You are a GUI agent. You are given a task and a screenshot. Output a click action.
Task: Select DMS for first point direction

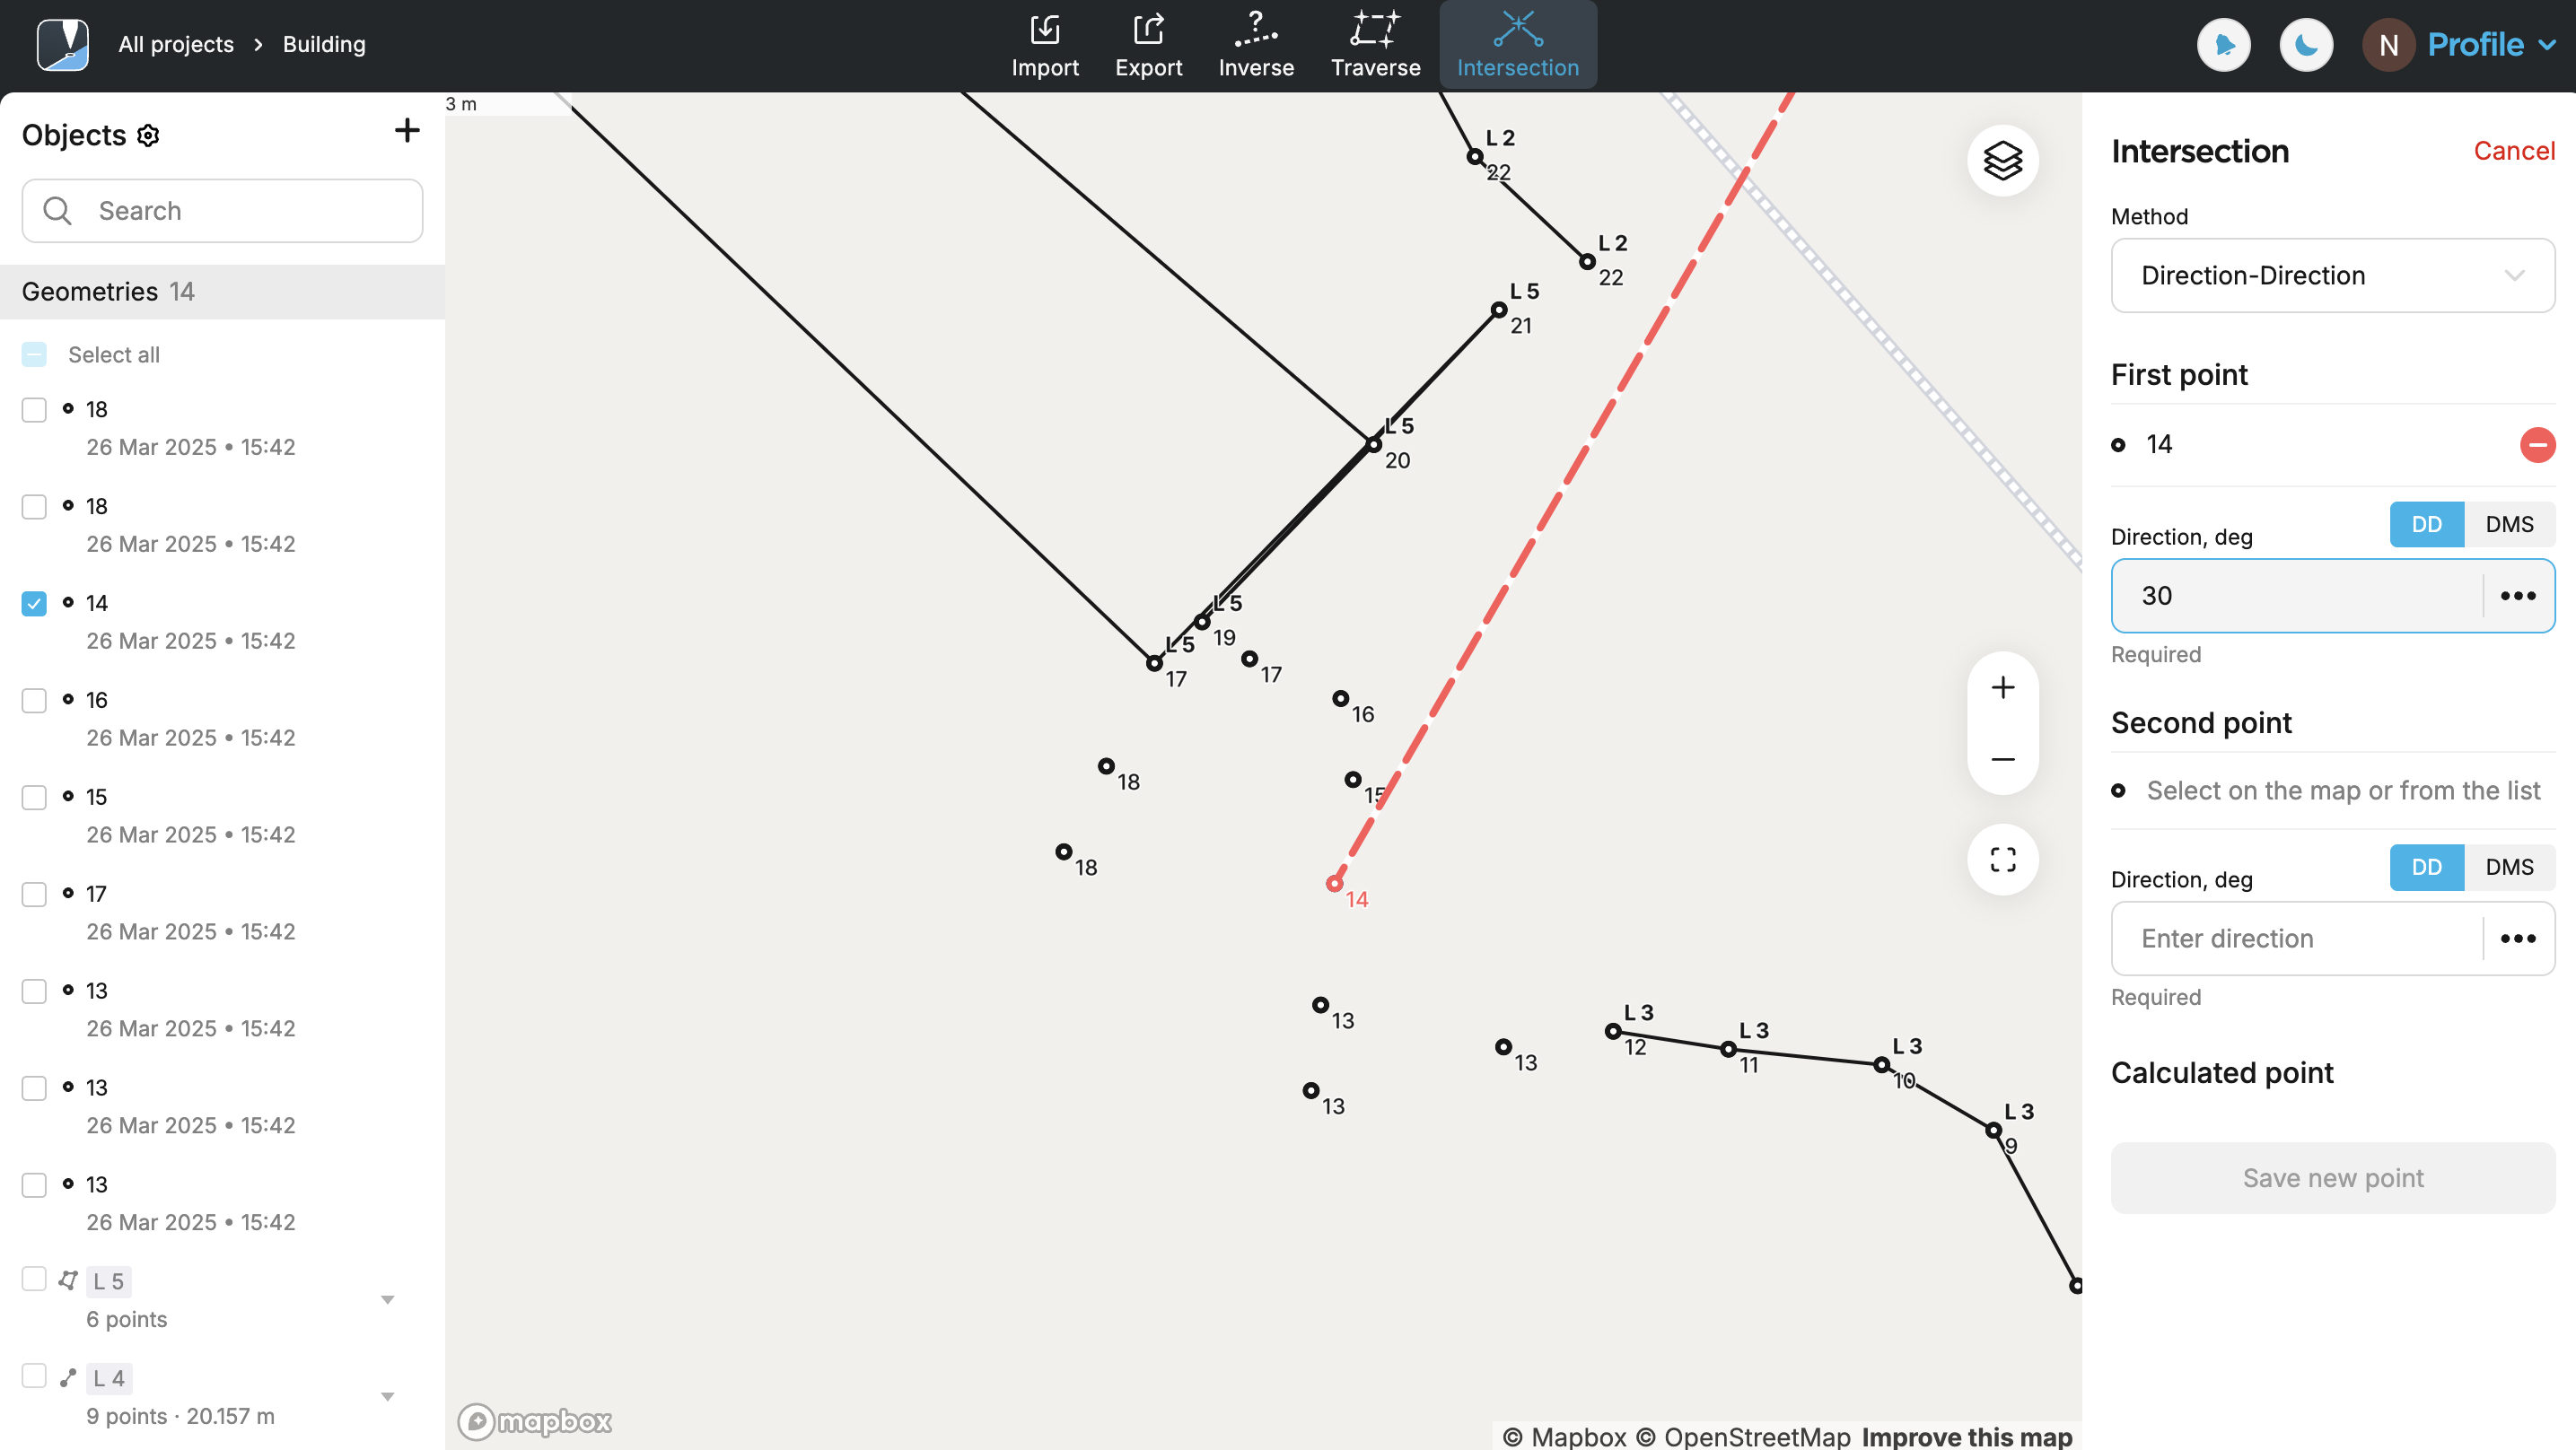[x=2509, y=524]
